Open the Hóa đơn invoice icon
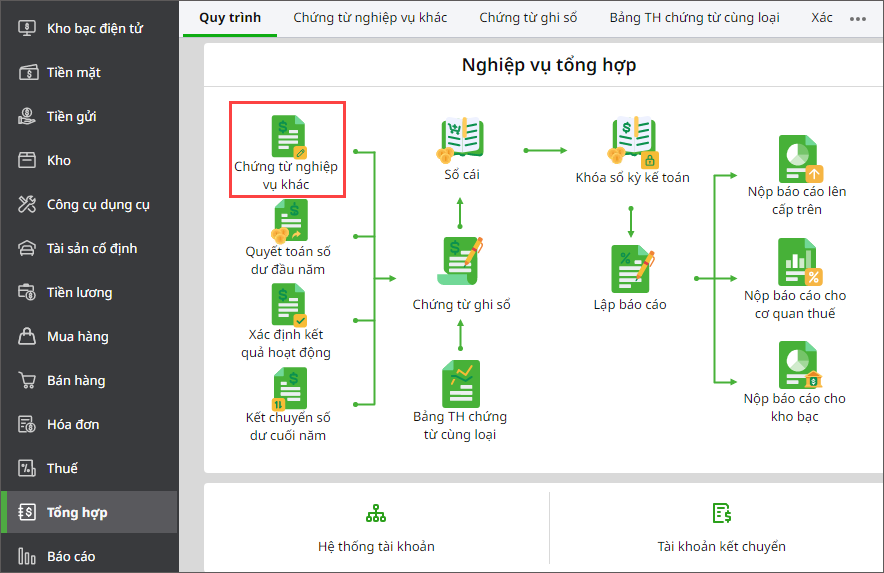884x573 pixels. [26, 424]
